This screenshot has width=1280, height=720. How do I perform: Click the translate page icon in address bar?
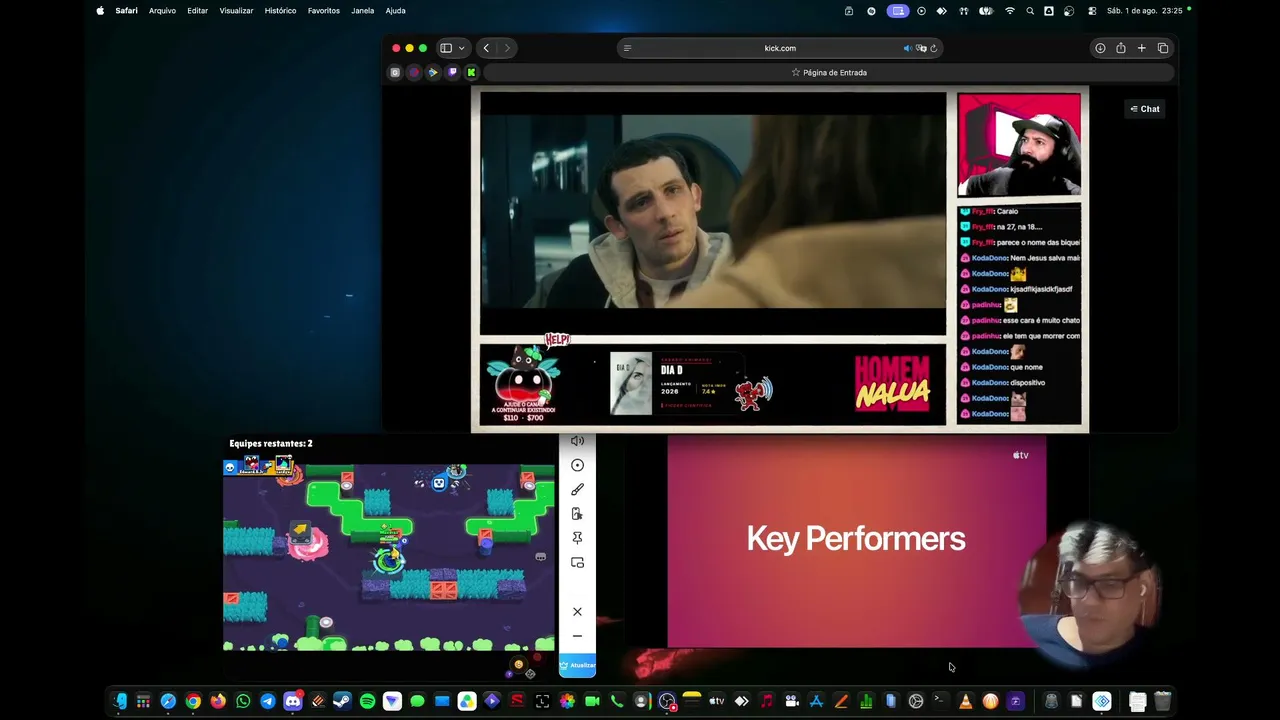tap(921, 48)
